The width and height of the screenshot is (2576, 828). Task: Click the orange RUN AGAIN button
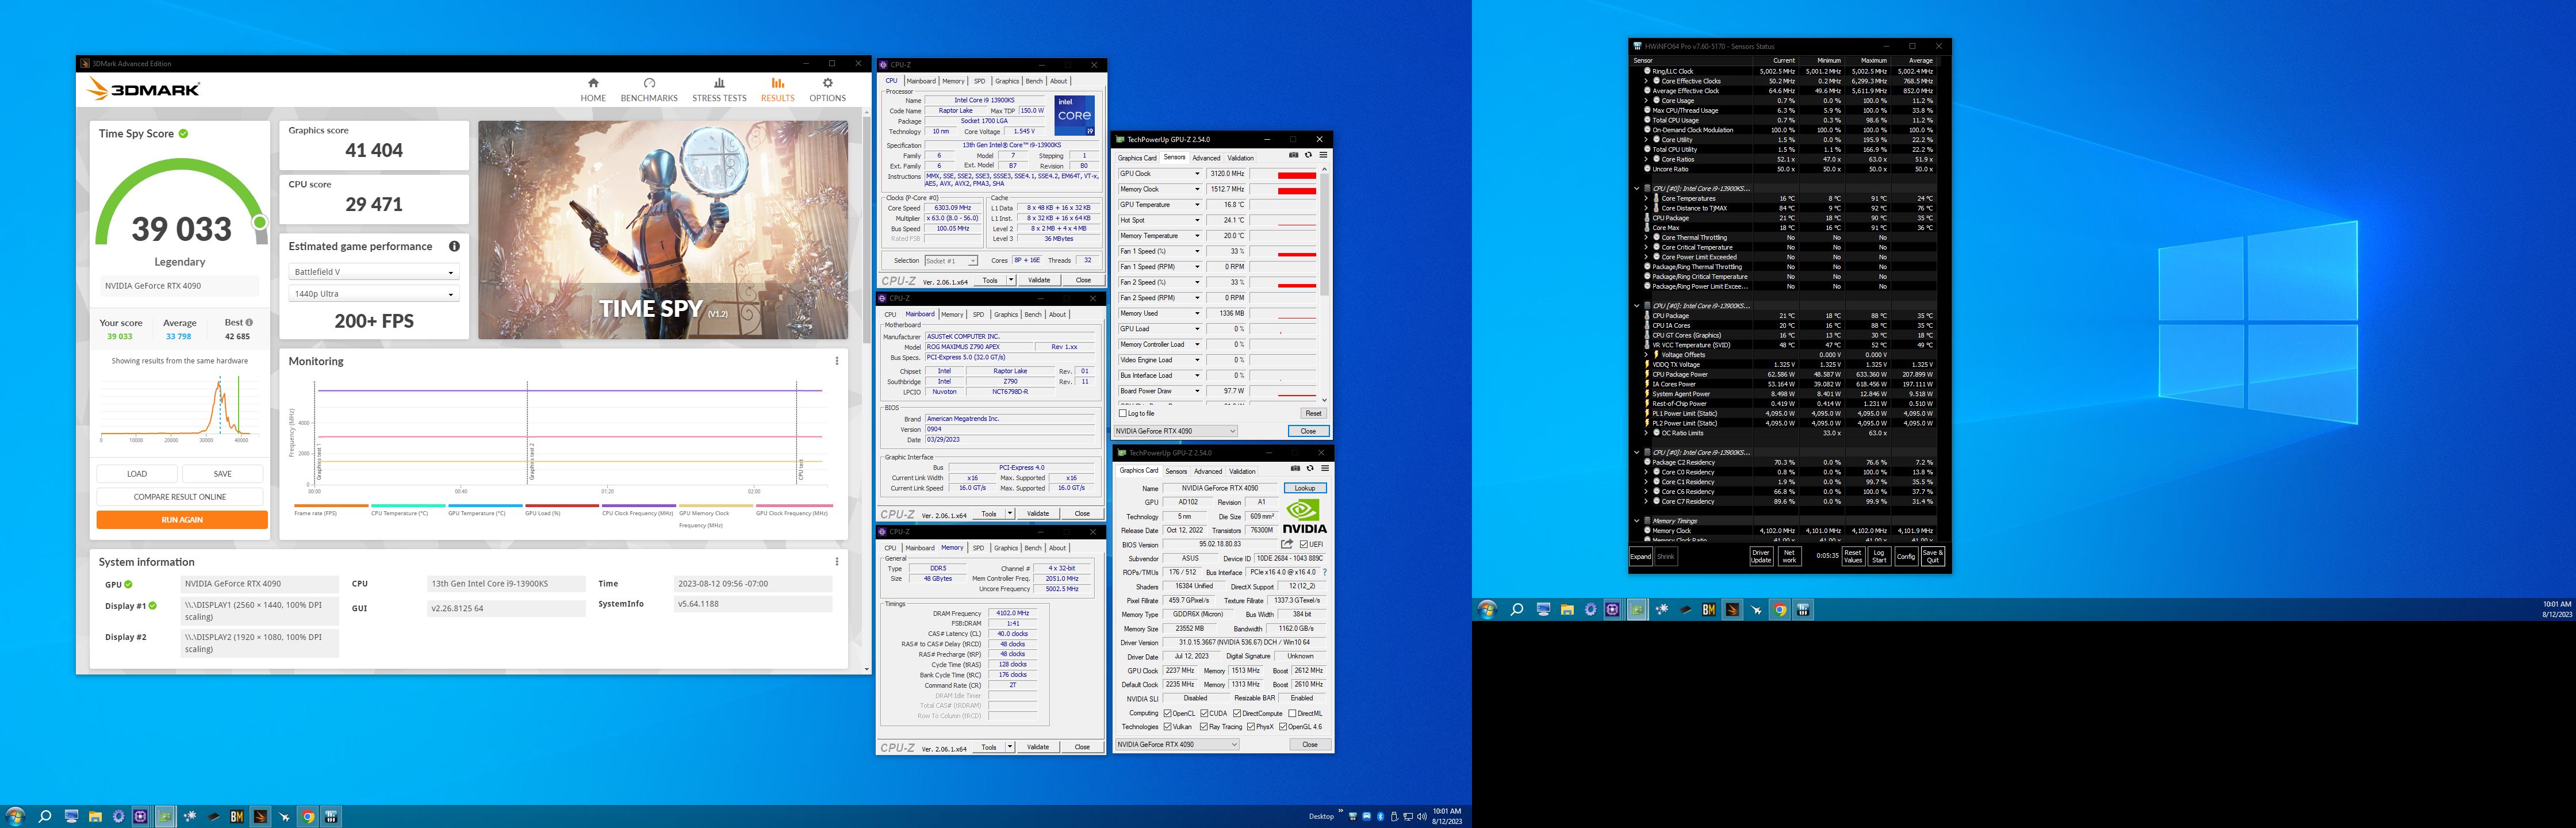point(182,520)
